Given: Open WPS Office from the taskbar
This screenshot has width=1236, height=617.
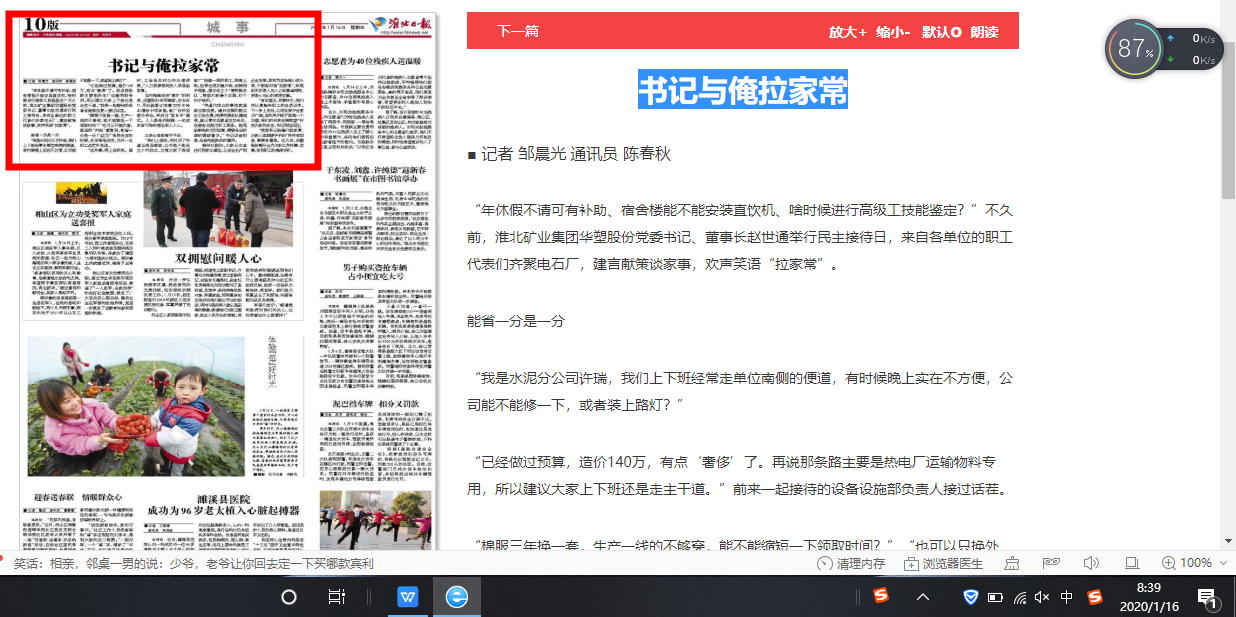Looking at the screenshot, I should [x=408, y=597].
